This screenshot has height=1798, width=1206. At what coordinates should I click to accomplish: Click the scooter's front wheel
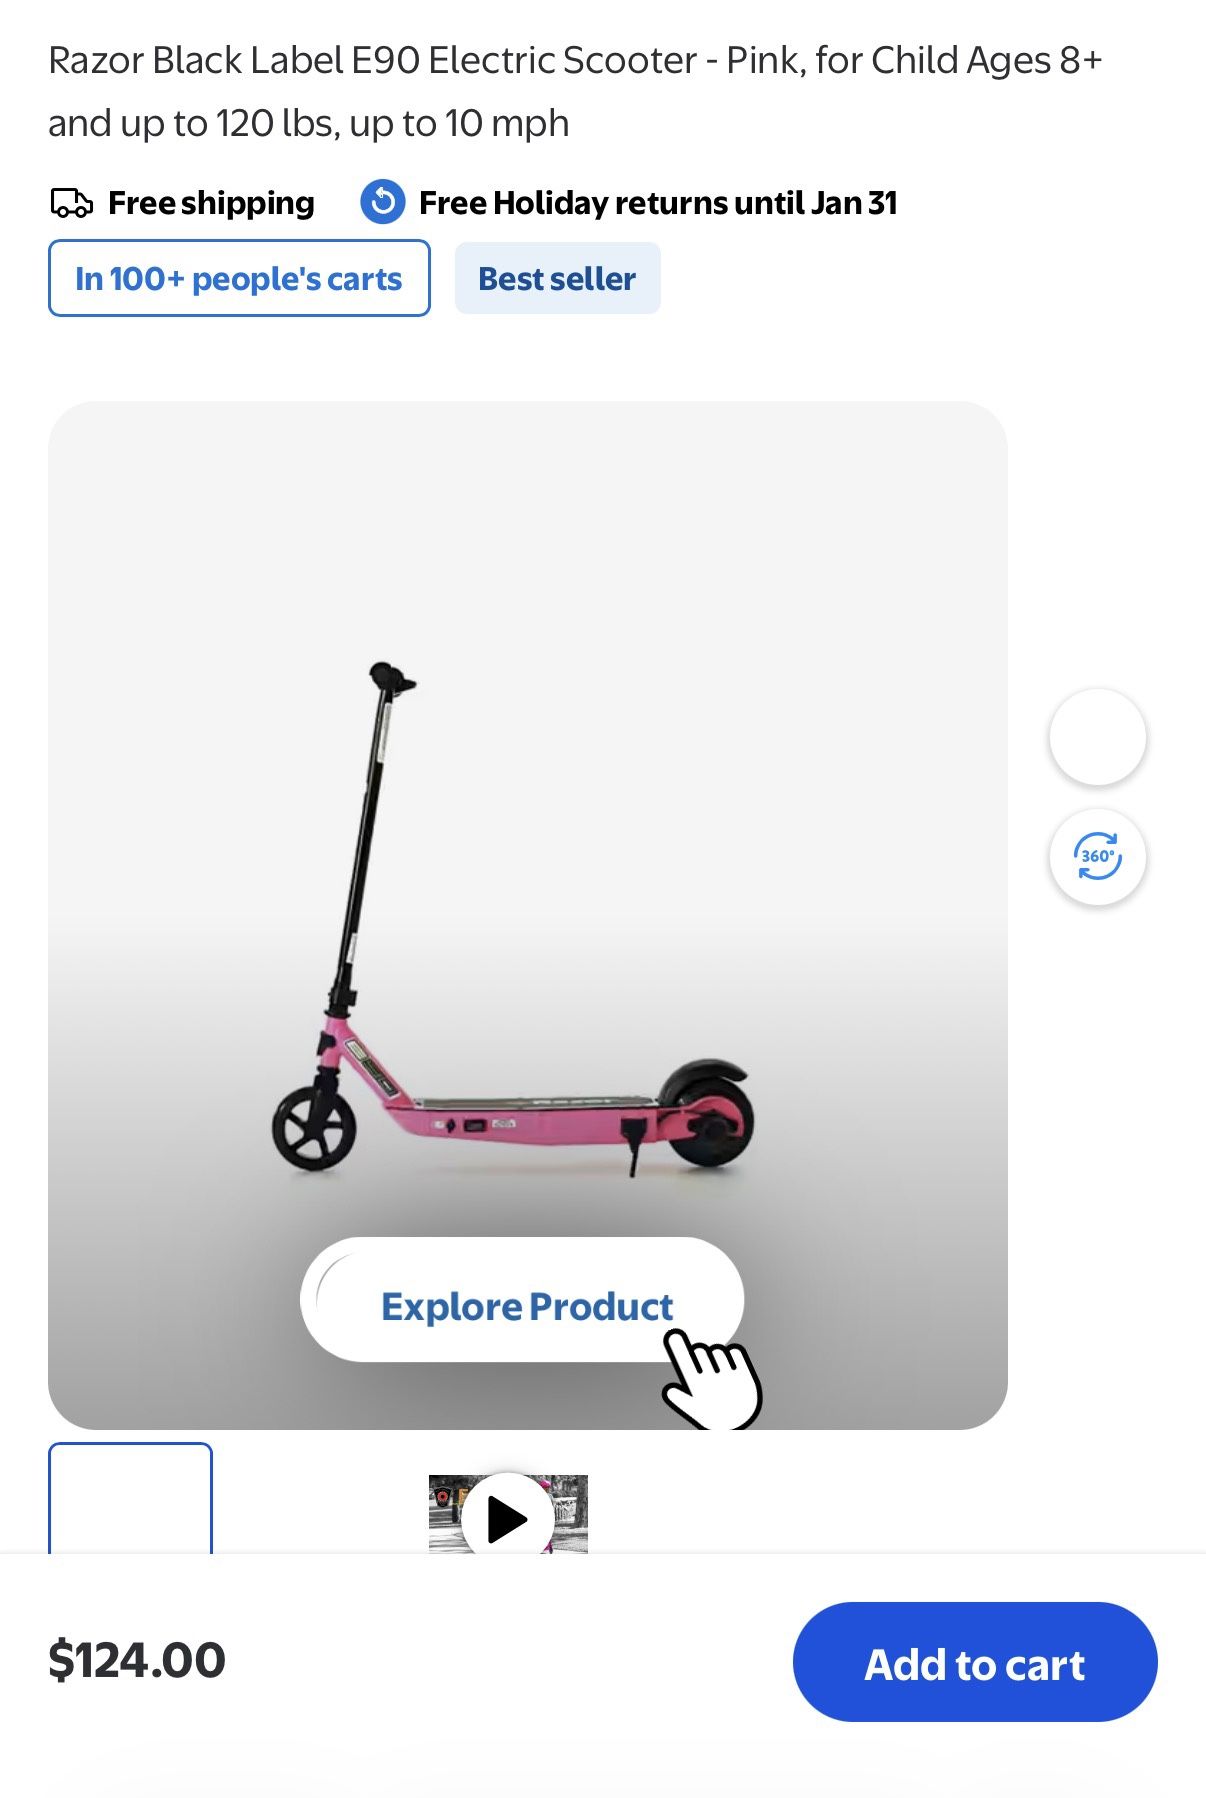pos(314,1128)
